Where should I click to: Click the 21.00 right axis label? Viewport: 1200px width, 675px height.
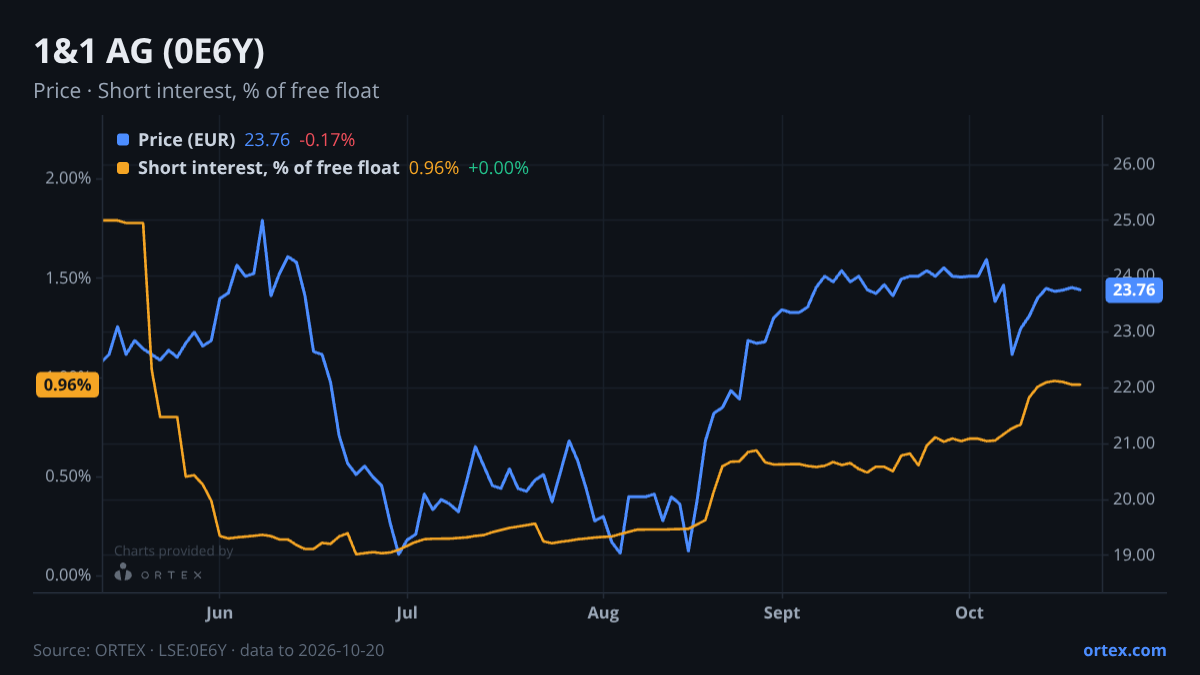click(x=1134, y=443)
